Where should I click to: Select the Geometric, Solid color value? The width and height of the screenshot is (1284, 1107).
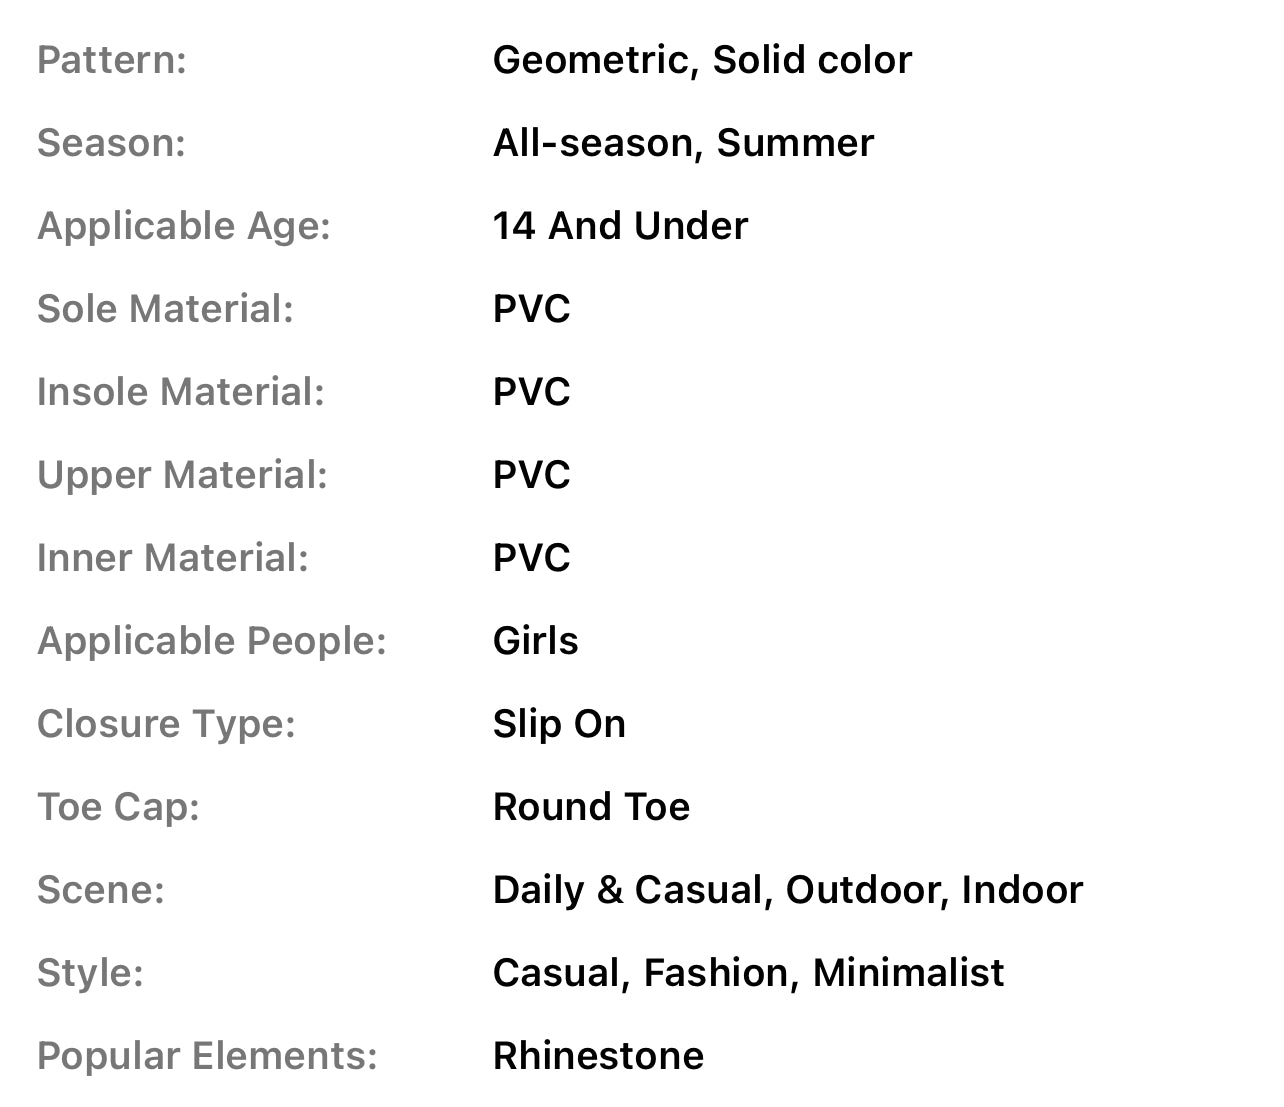pyautogui.click(x=702, y=60)
